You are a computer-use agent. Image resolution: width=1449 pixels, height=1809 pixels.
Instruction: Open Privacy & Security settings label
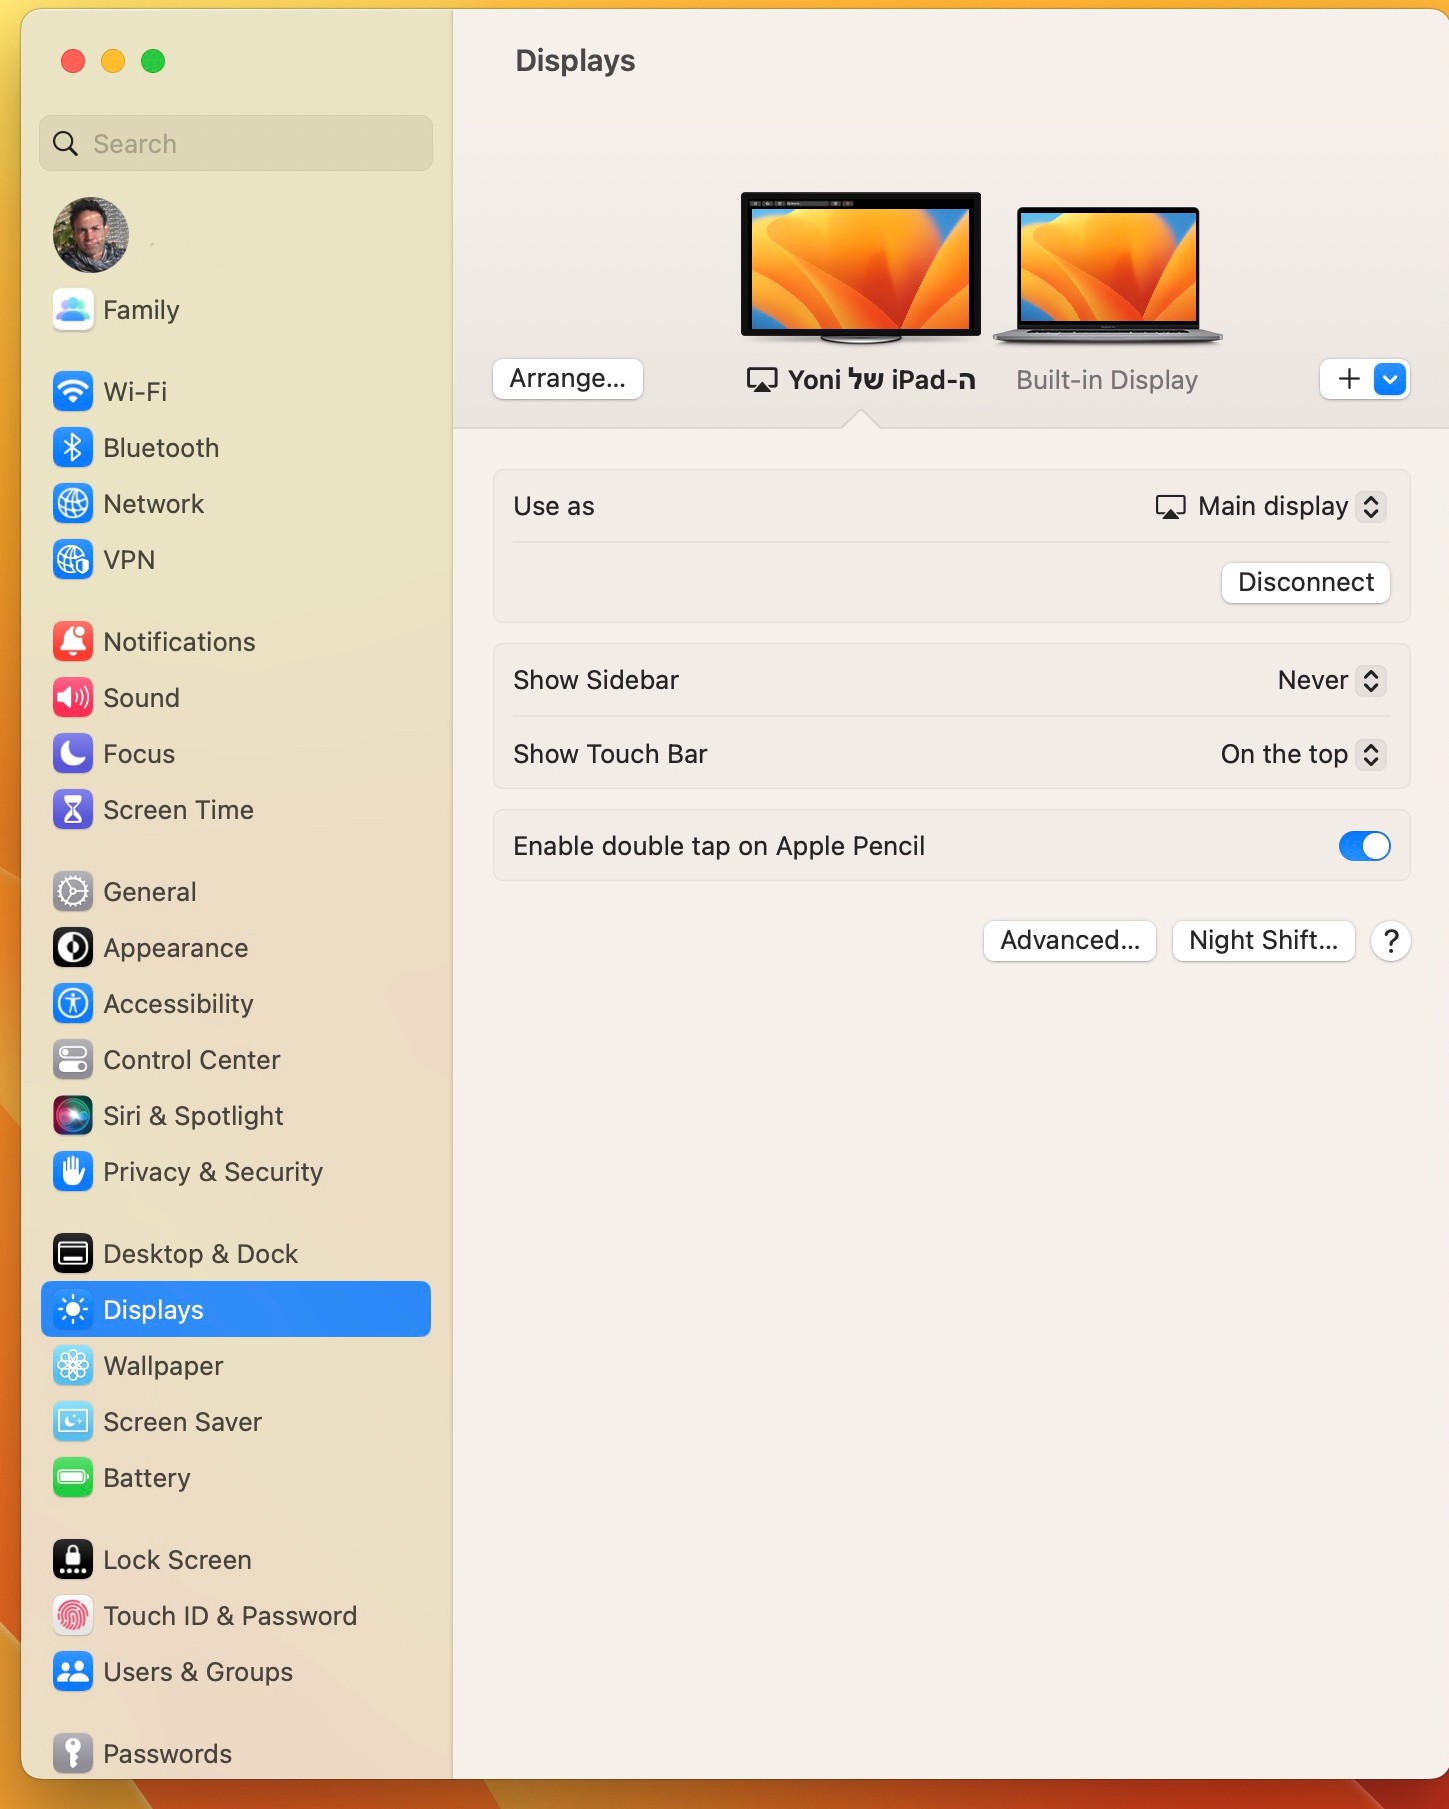click(213, 1172)
